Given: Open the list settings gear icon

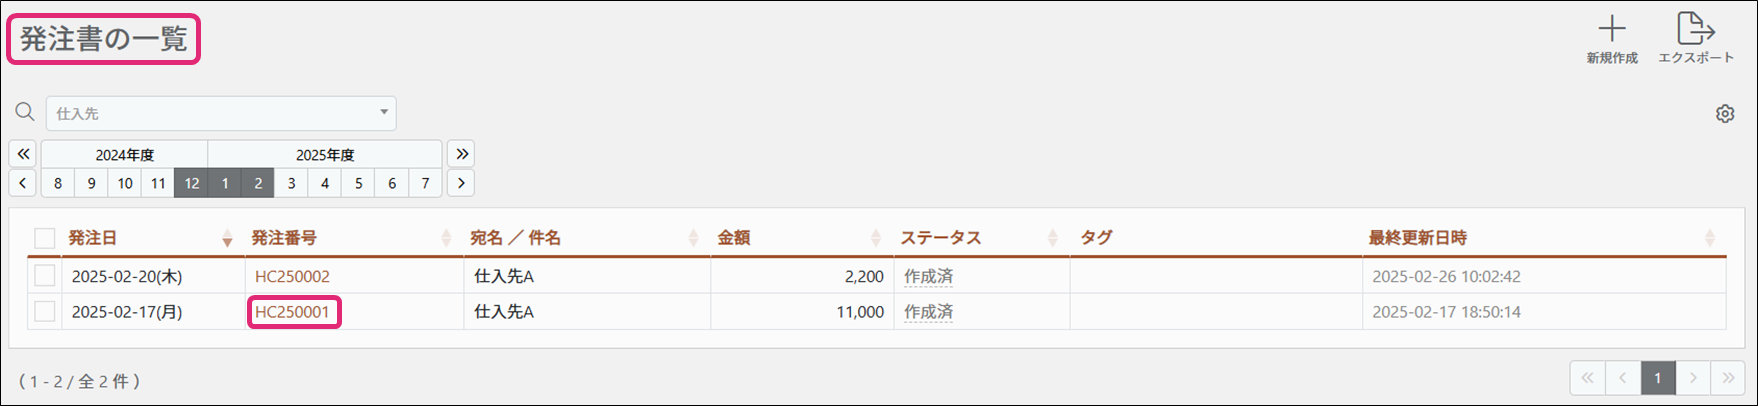Looking at the screenshot, I should click(x=1725, y=114).
